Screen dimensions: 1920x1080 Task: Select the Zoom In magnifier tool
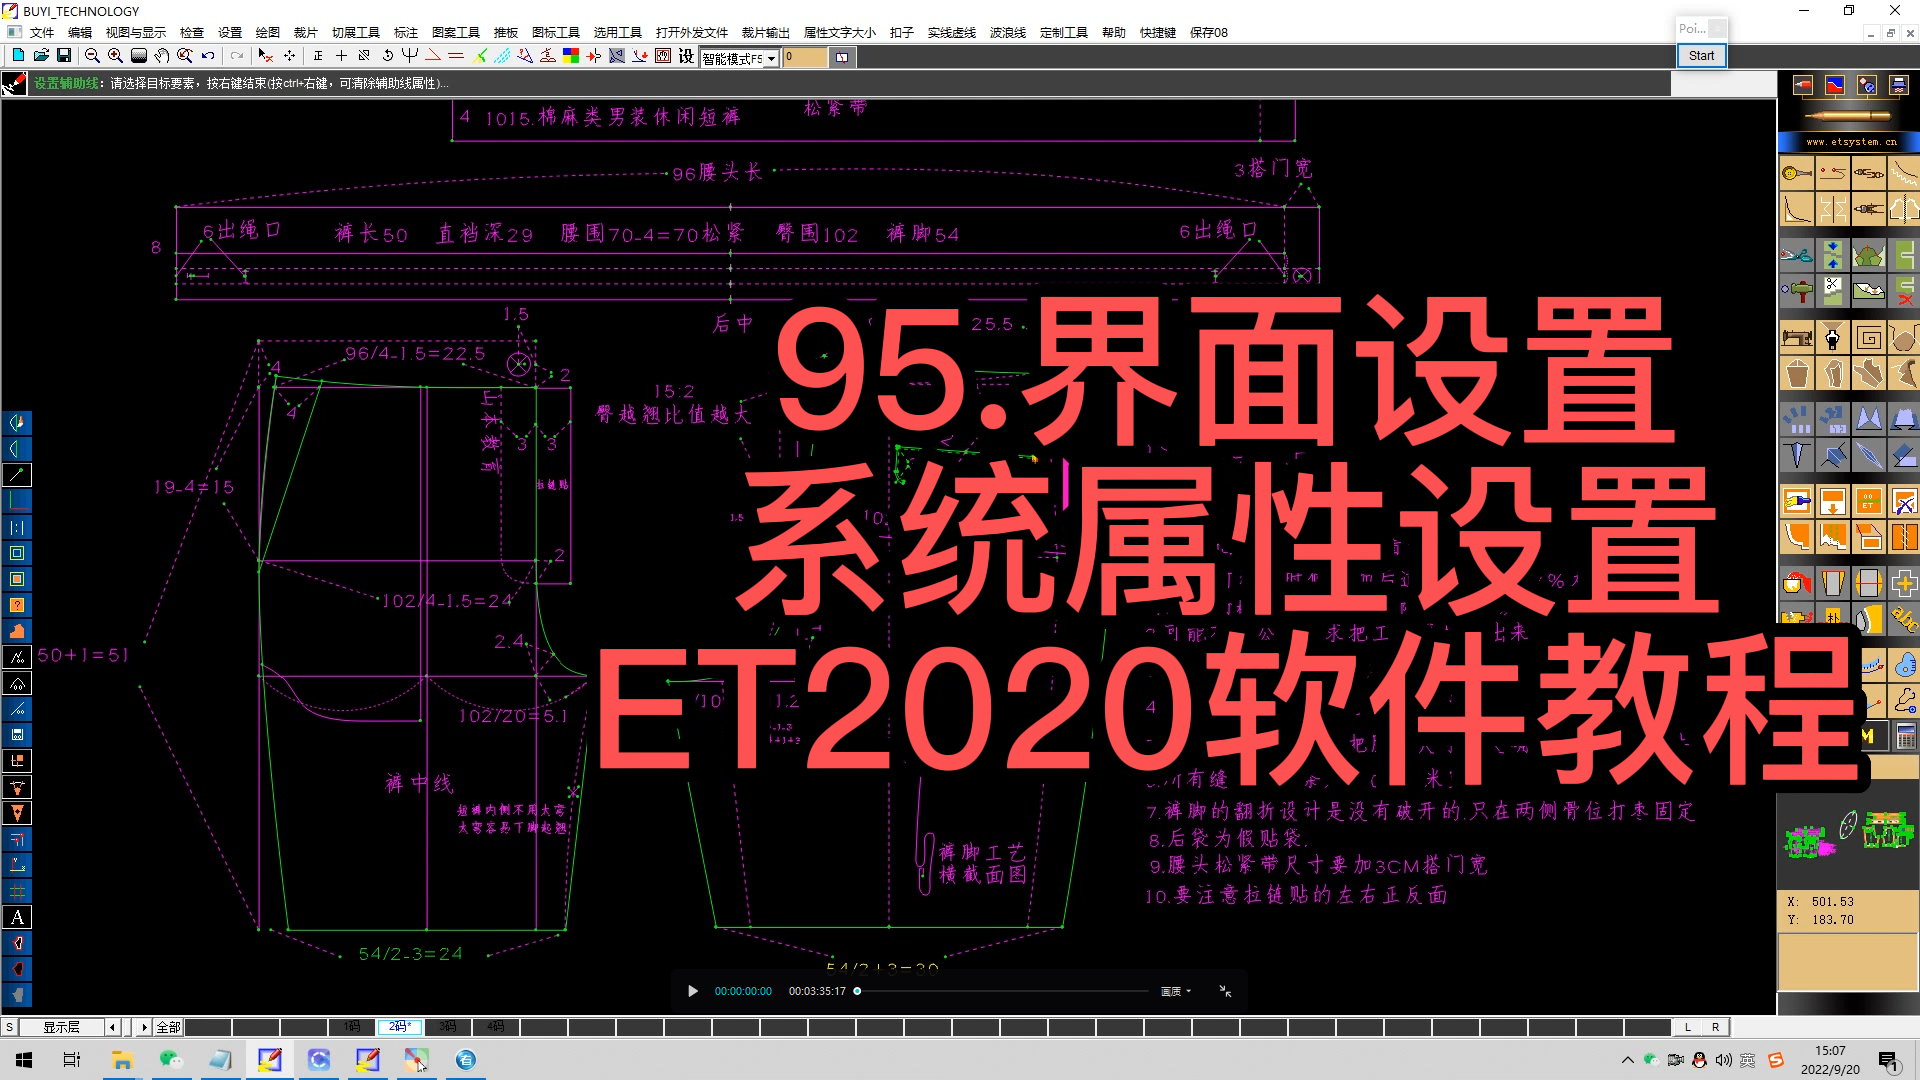(x=114, y=57)
